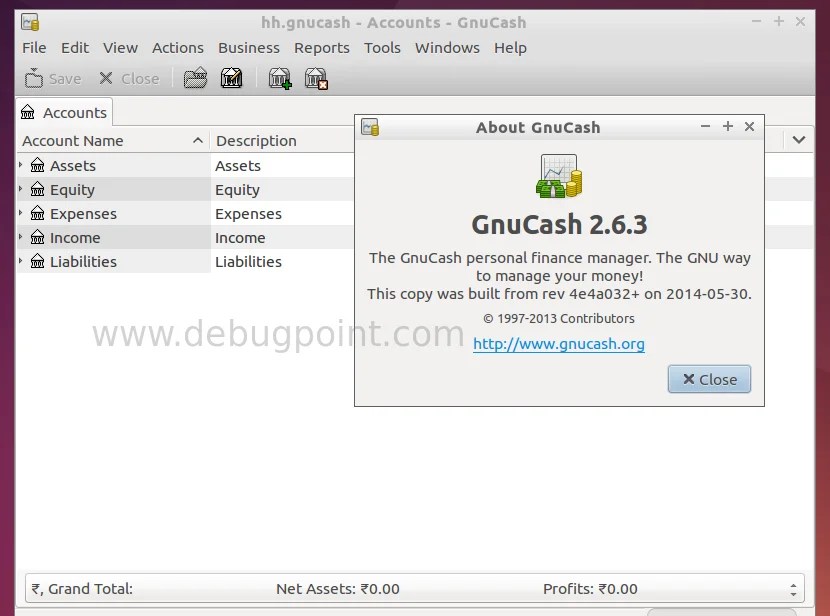Click the bank icon of Expenses account
Screen dimensions: 830x616
tap(38, 213)
